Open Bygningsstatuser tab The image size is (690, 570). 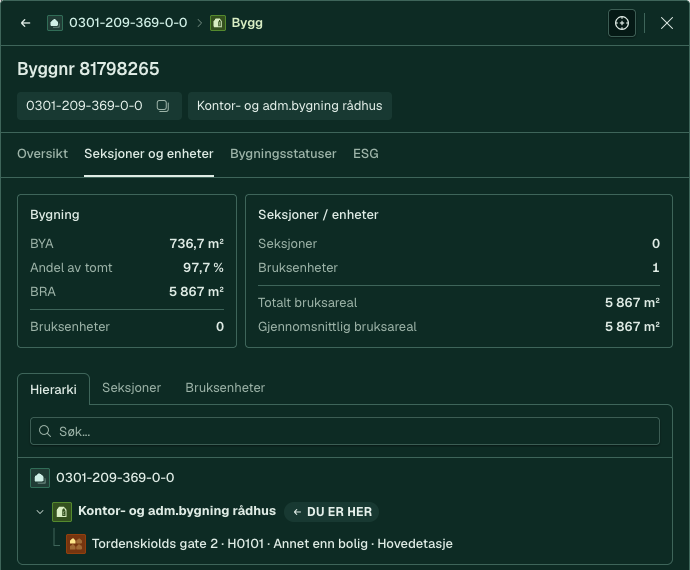[283, 154]
